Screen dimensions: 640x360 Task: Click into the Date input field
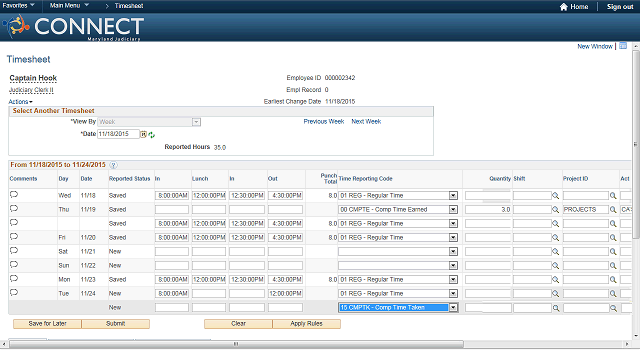(x=118, y=134)
